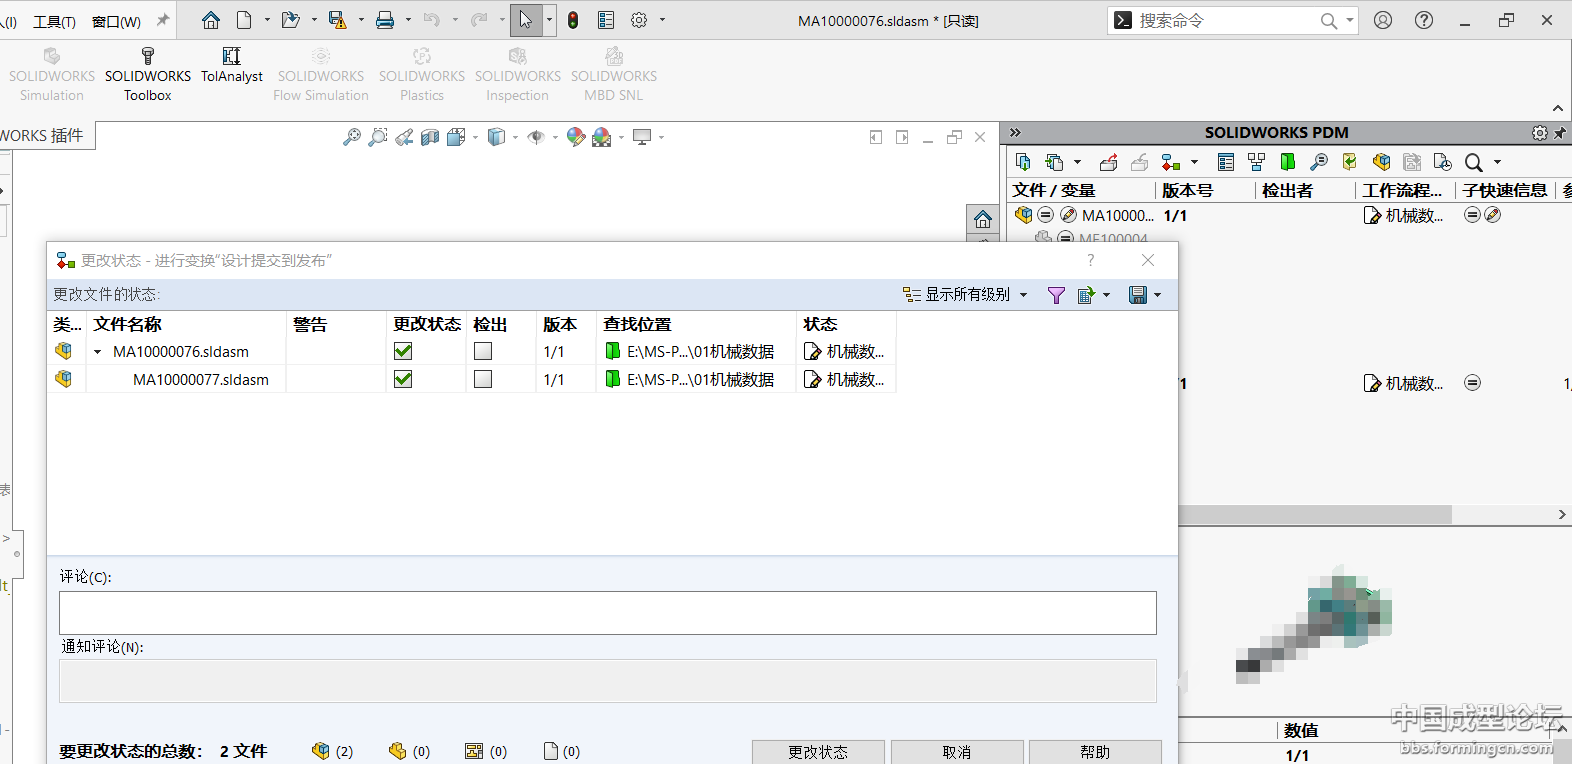Click the task pane Home tab icon
The image size is (1572, 764).
[983, 220]
